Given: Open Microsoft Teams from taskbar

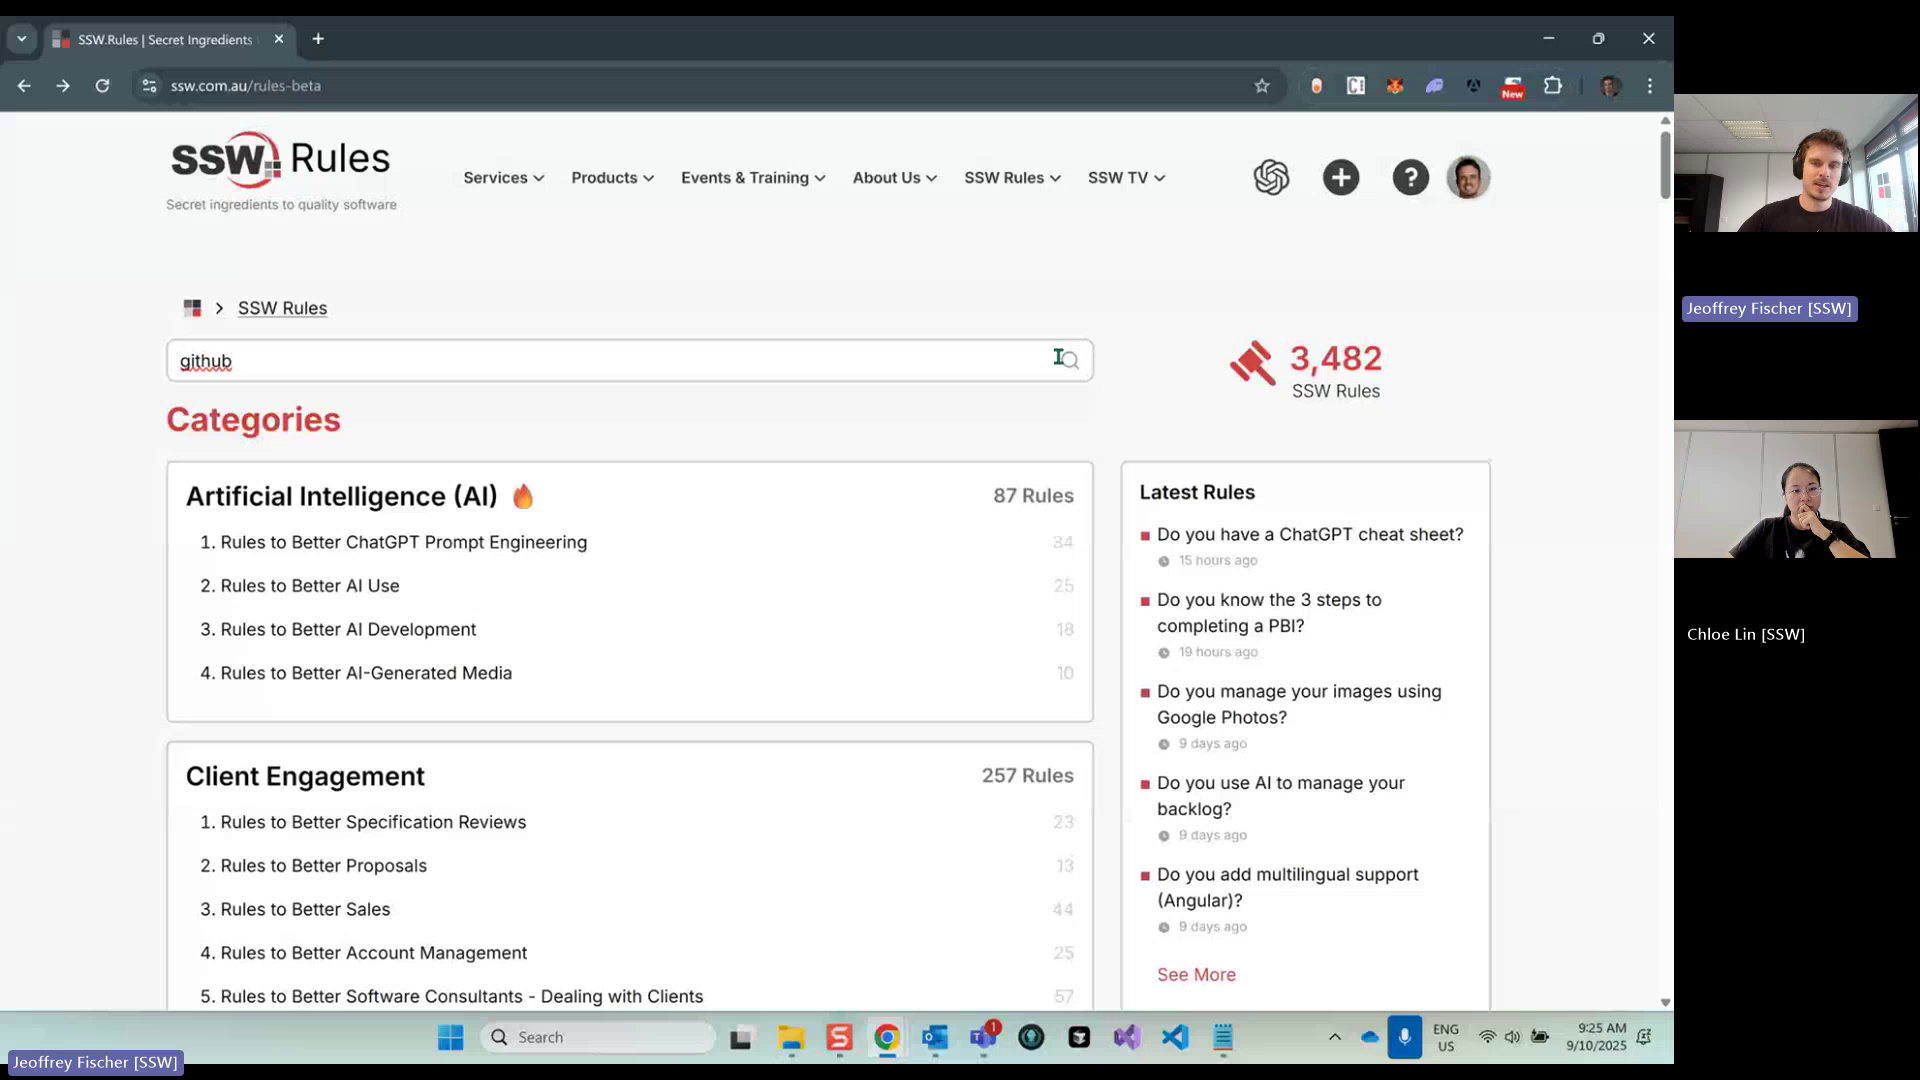Looking at the screenshot, I should pyautogui.click(x=983, y=1037).
